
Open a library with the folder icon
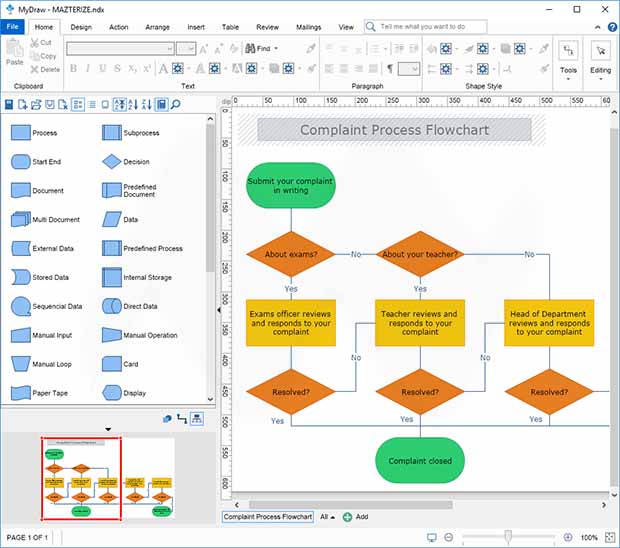click(x=36, y=104)
